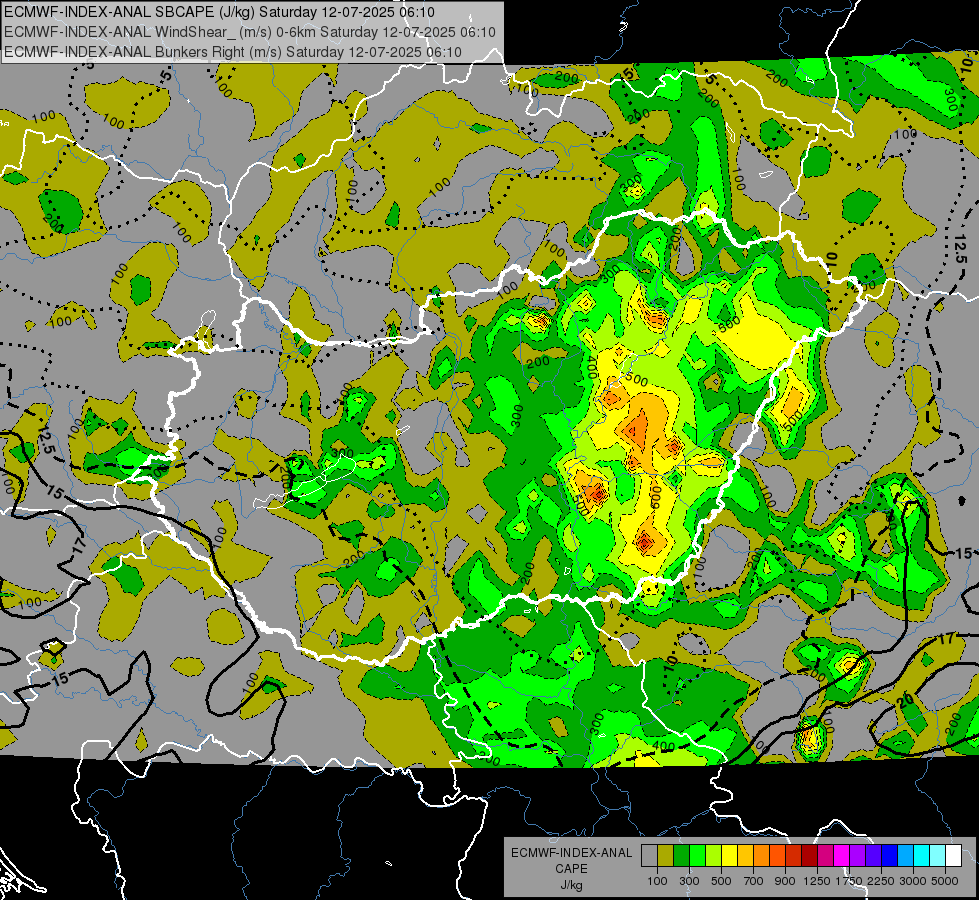Click the legend value 300

(689, 881)
